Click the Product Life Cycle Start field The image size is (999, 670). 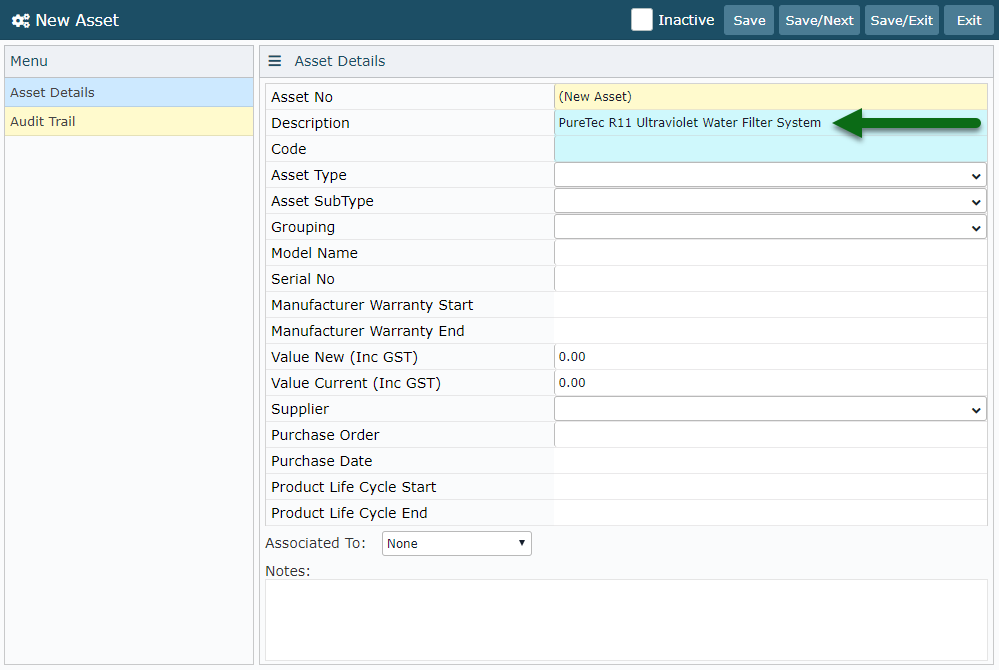[770, 487]
